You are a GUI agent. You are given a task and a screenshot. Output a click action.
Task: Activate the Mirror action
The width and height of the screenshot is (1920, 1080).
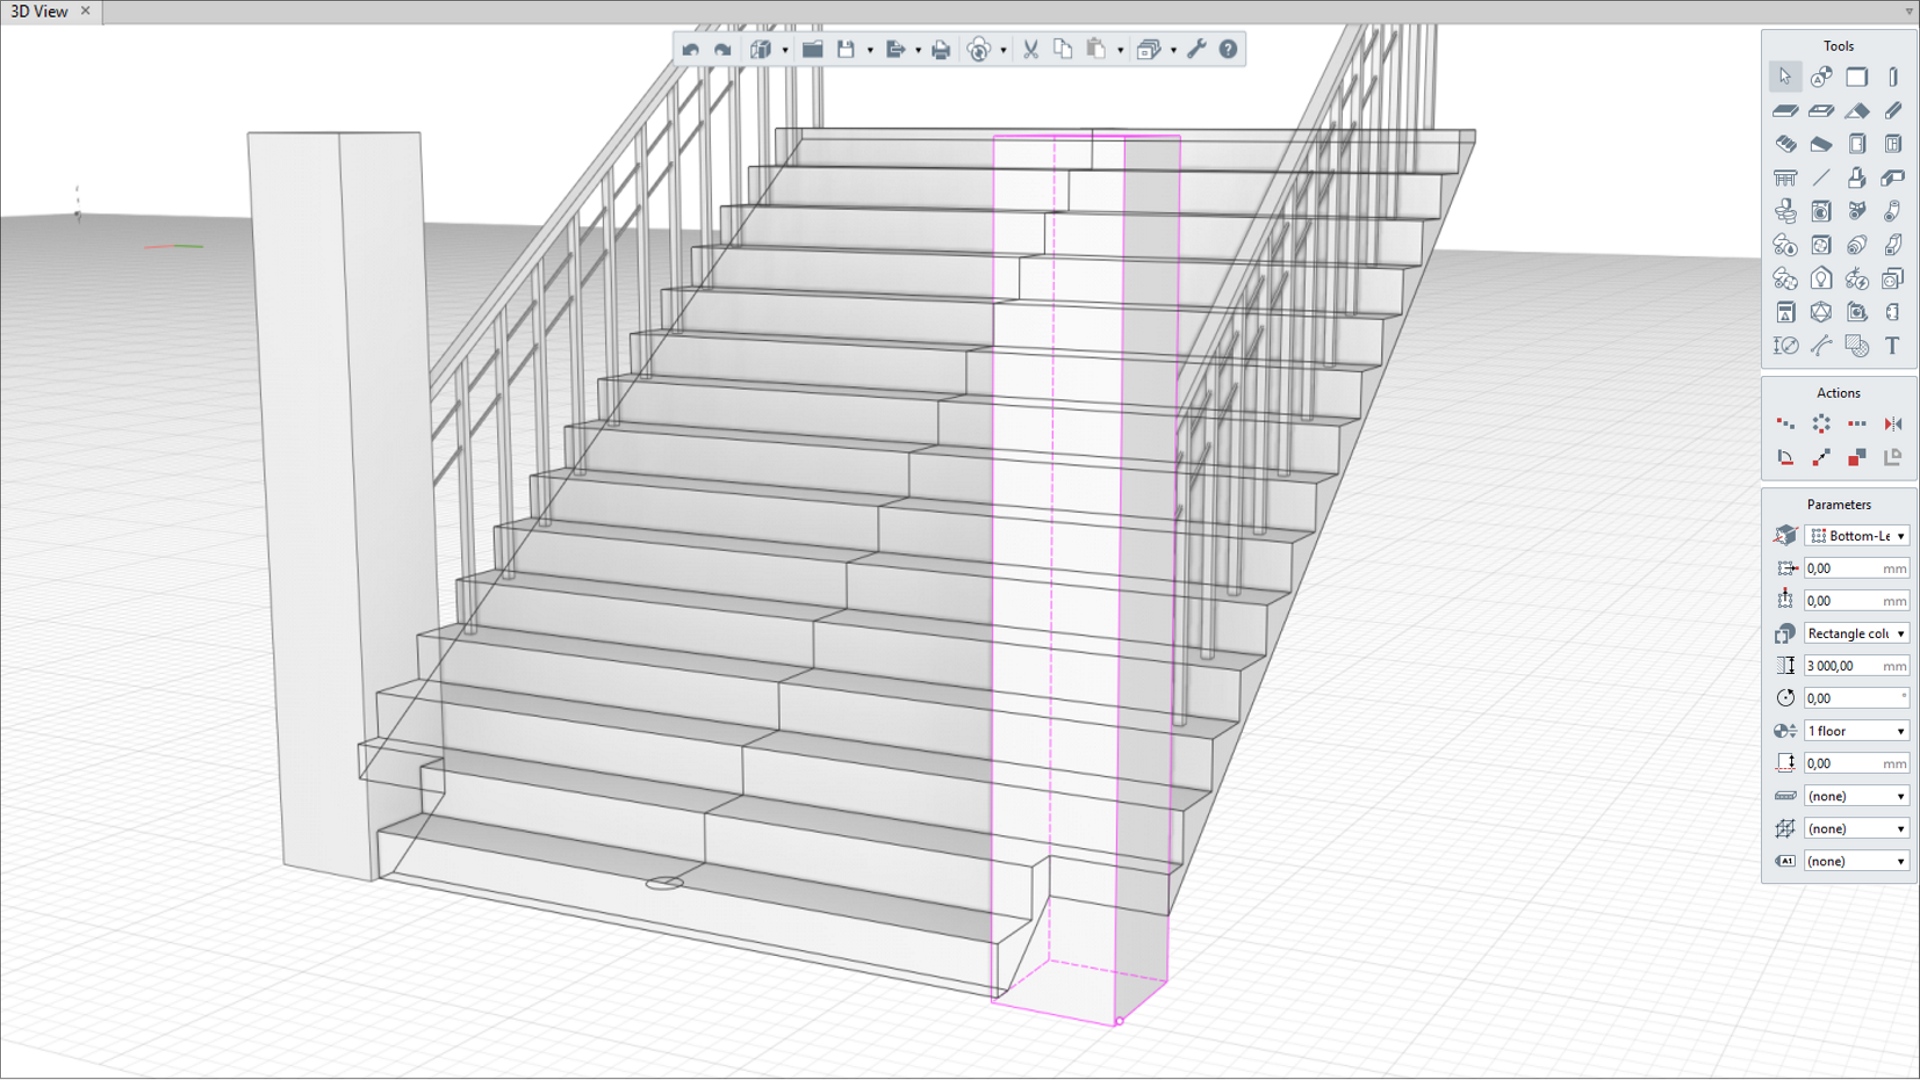pos(1893,424)
